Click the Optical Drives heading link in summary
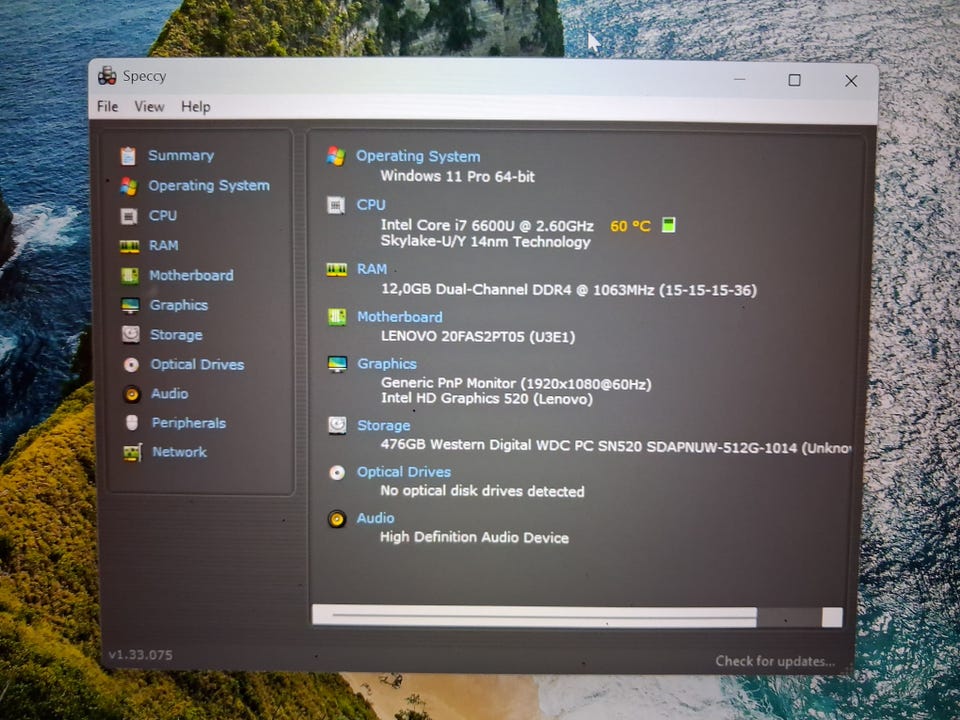Viewport: 960px width, 720px height. coord(404,472)
